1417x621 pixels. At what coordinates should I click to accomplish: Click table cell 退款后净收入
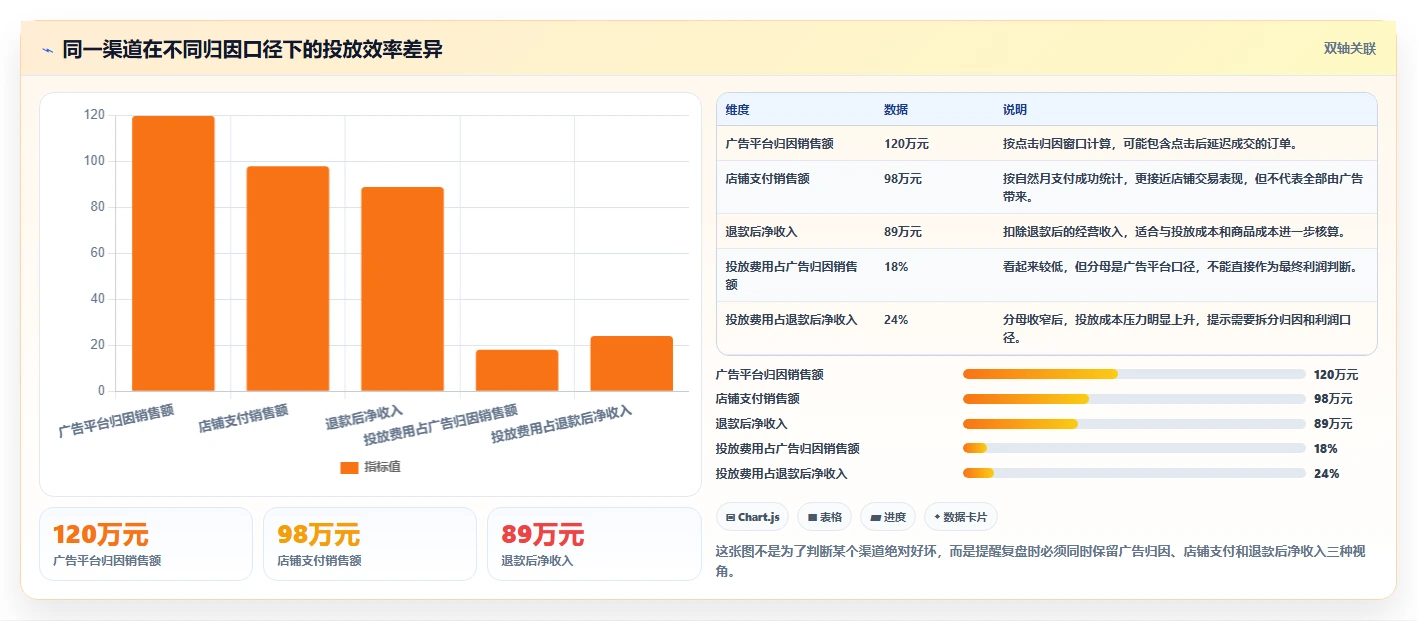[x=762, y=232]
